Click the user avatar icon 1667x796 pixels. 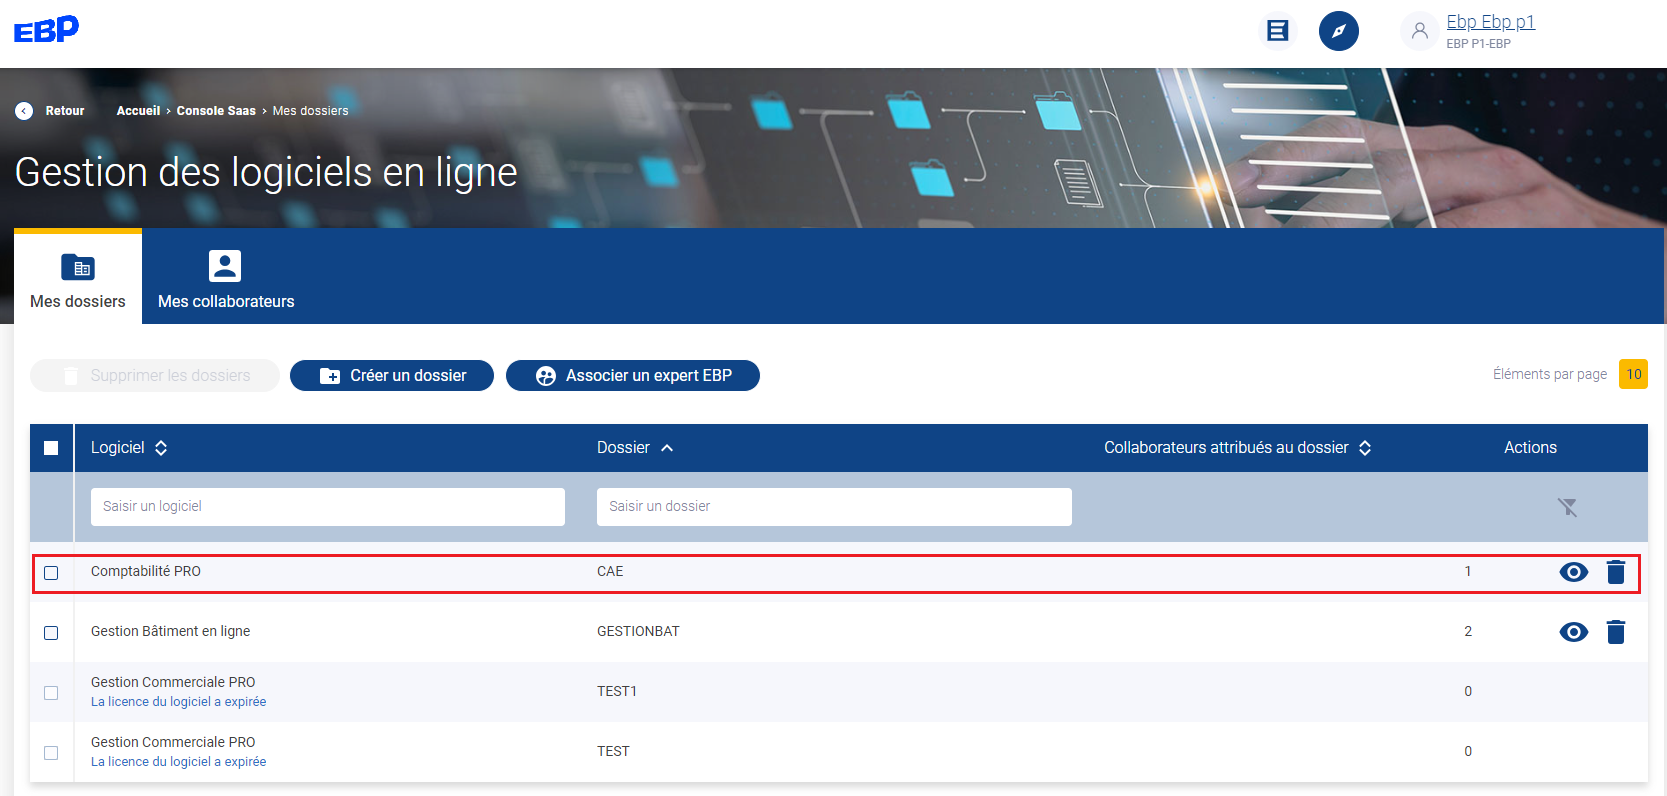point(1419,31)
